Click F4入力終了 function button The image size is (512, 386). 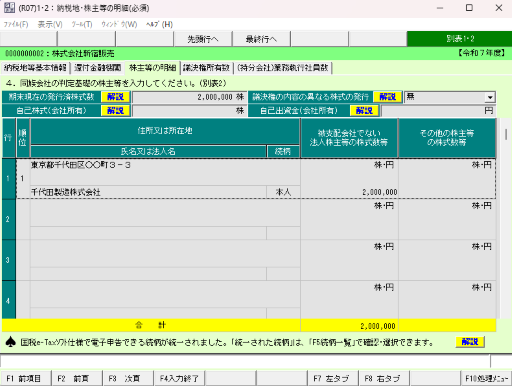click(x=179, y=378)
